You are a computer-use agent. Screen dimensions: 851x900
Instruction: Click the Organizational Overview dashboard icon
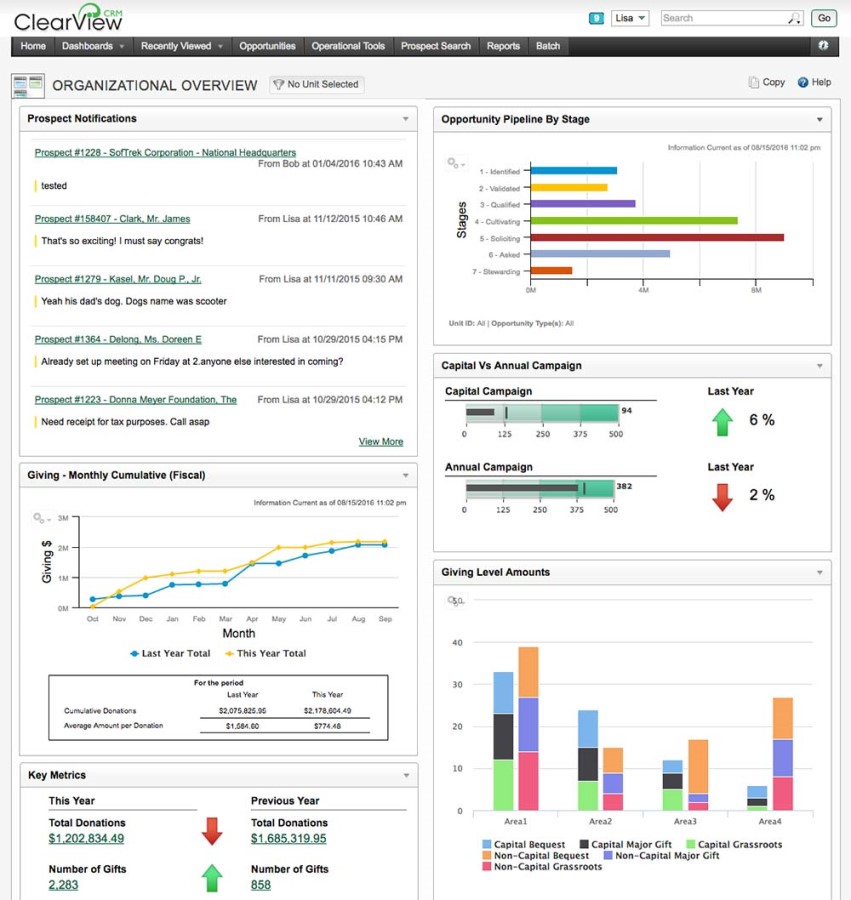tap(27, 85)
